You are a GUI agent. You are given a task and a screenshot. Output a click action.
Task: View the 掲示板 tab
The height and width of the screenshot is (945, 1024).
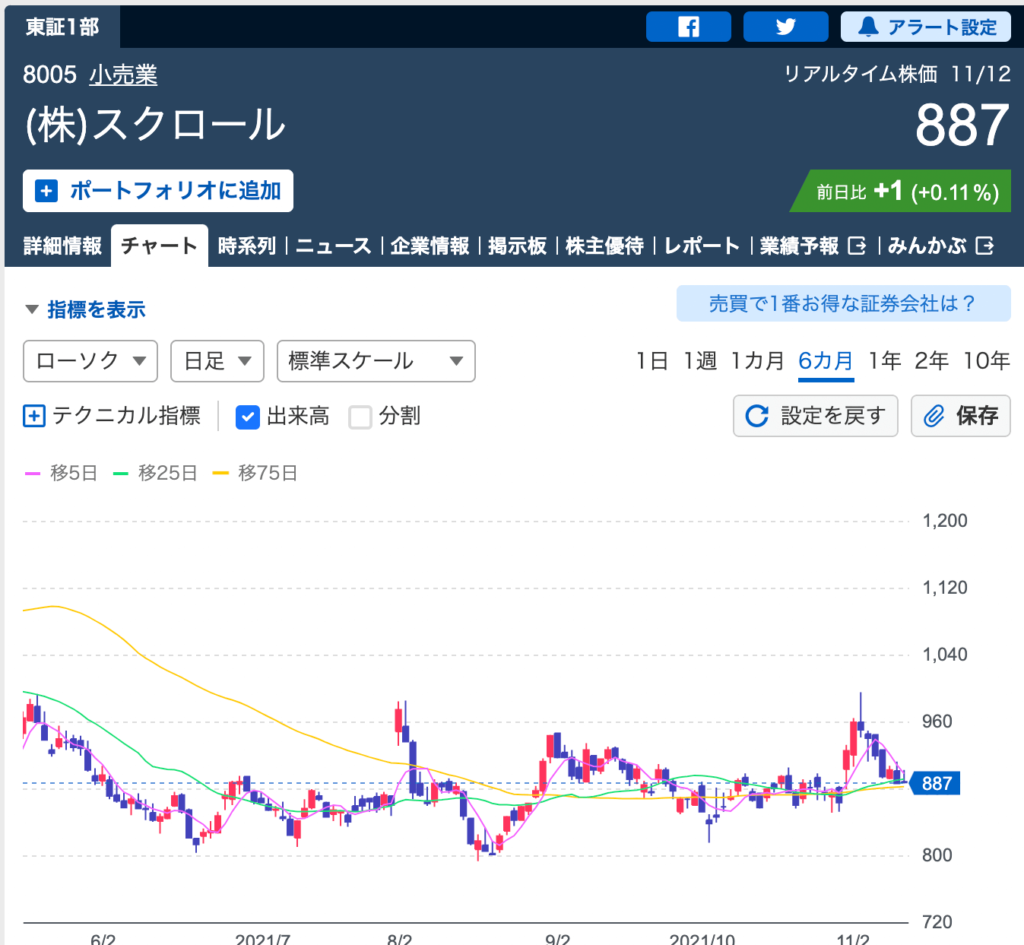[517, 246]
